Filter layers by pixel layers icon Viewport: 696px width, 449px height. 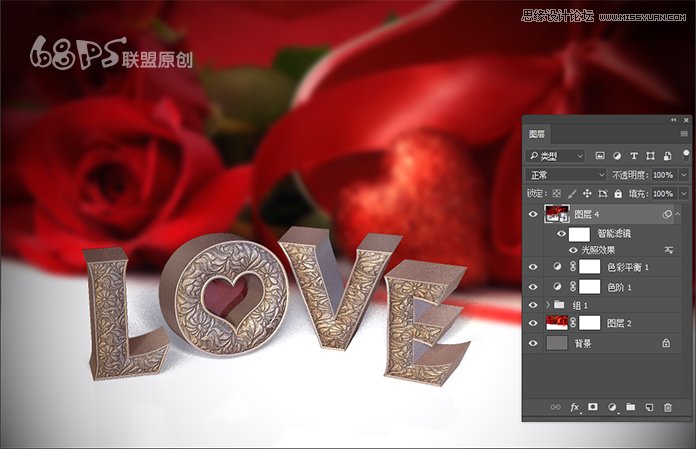coord(600,156)
